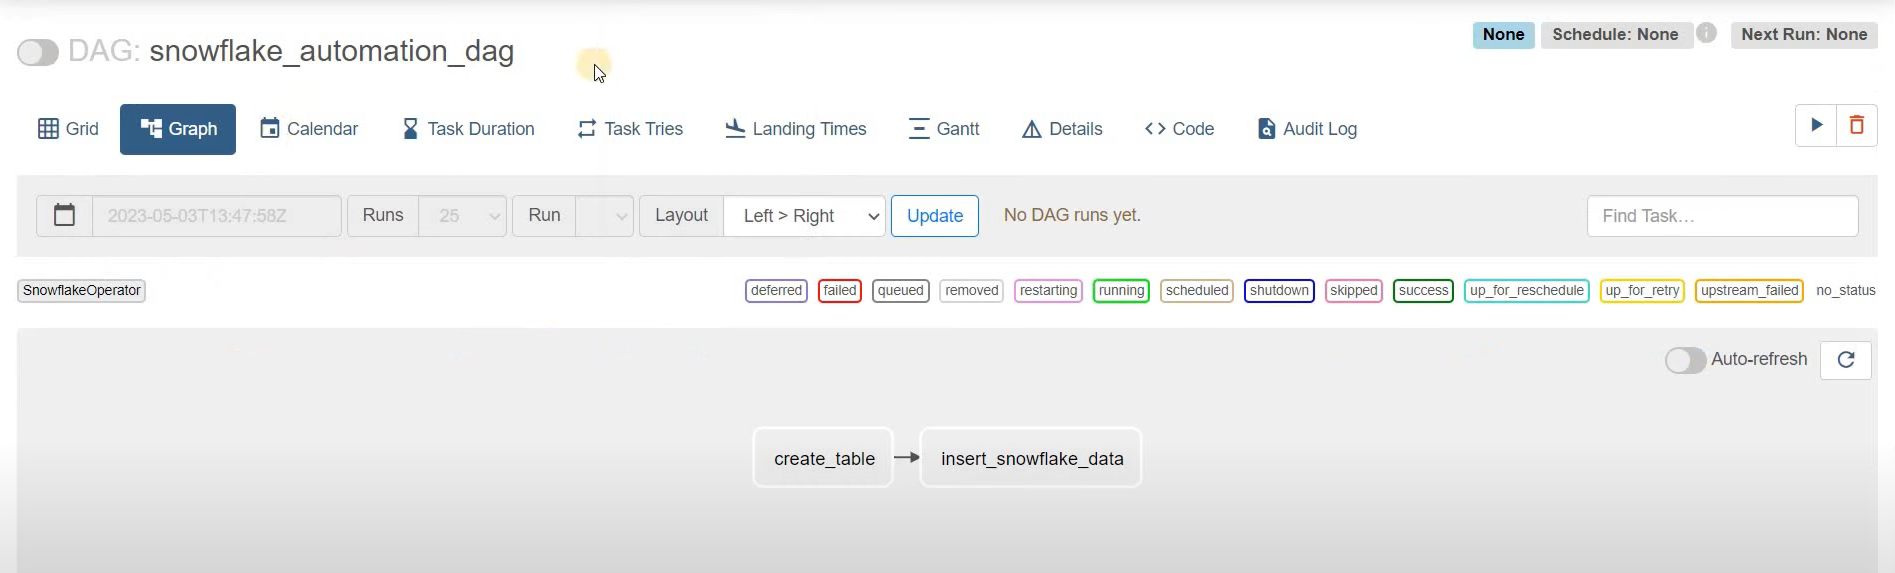1895x573 pixels.
Task: Switch to the Gantt tab
Action: [x=944, y=129]
